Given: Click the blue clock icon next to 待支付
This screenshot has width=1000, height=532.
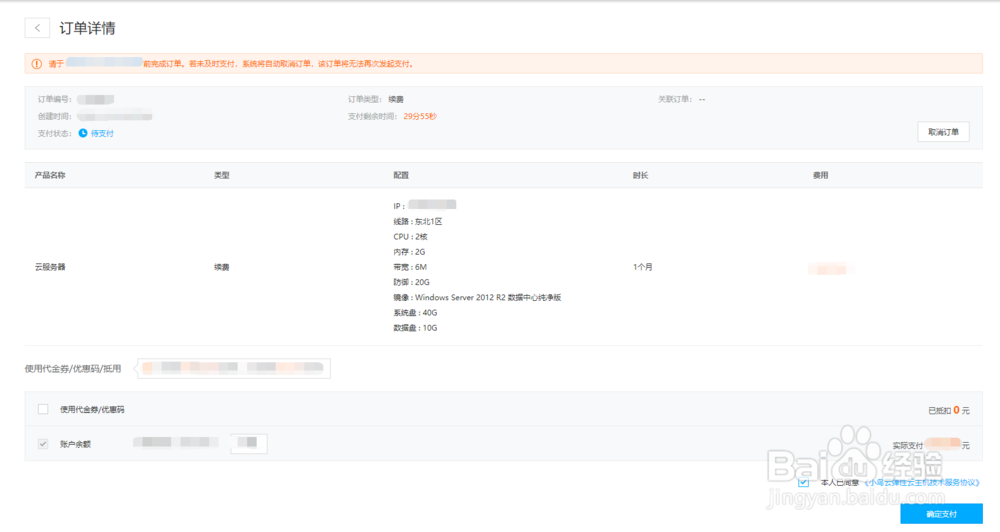Looking at the screenshot, I should point(83,133).
